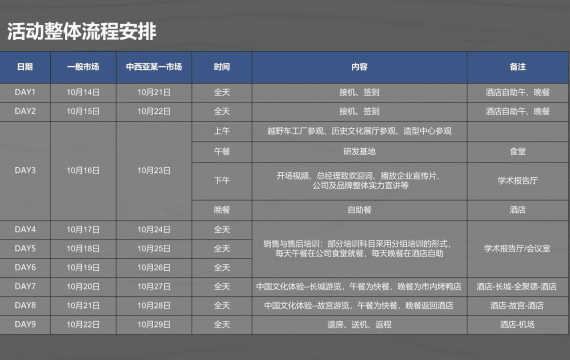This screenshot has height=360, width=570.
Task: Select the 上午 time cell
Action: 222,131
